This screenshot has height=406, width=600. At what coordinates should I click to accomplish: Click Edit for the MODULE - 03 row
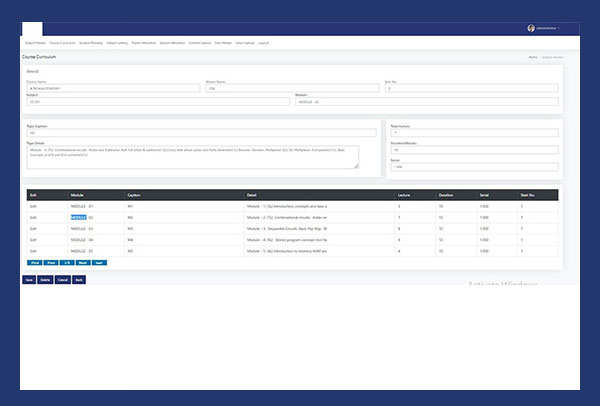click(32, 228)
